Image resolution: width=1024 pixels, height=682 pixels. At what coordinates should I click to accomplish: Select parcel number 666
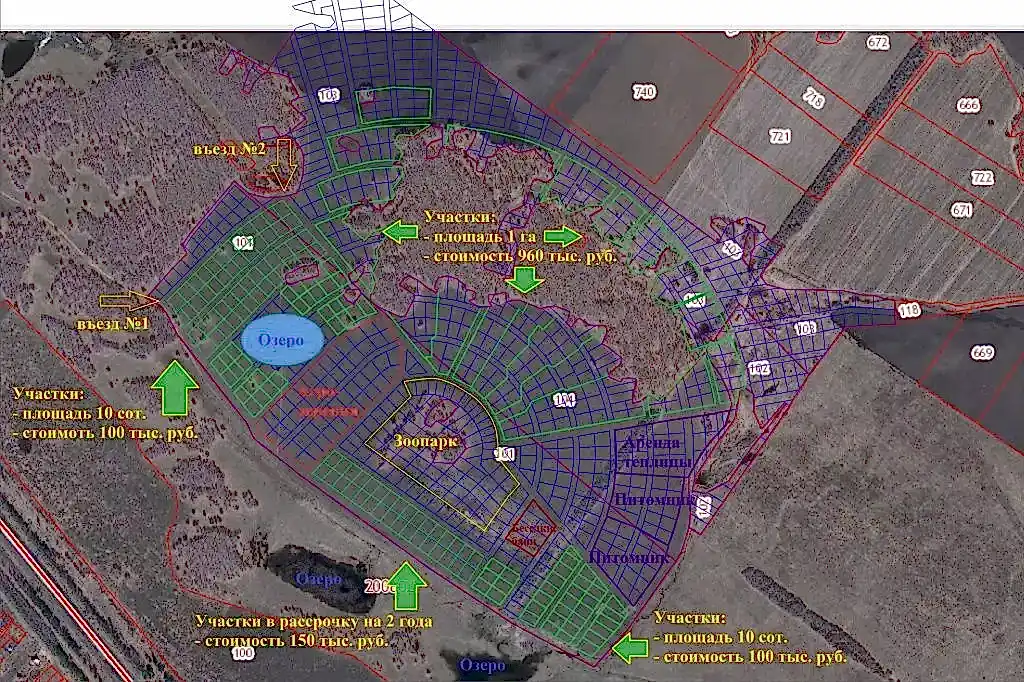[x=967, y=105]
